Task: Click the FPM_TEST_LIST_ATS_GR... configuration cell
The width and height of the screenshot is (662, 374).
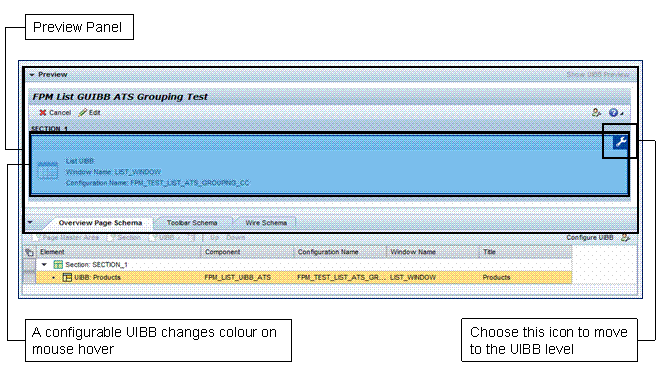Action: click(341, 277)
